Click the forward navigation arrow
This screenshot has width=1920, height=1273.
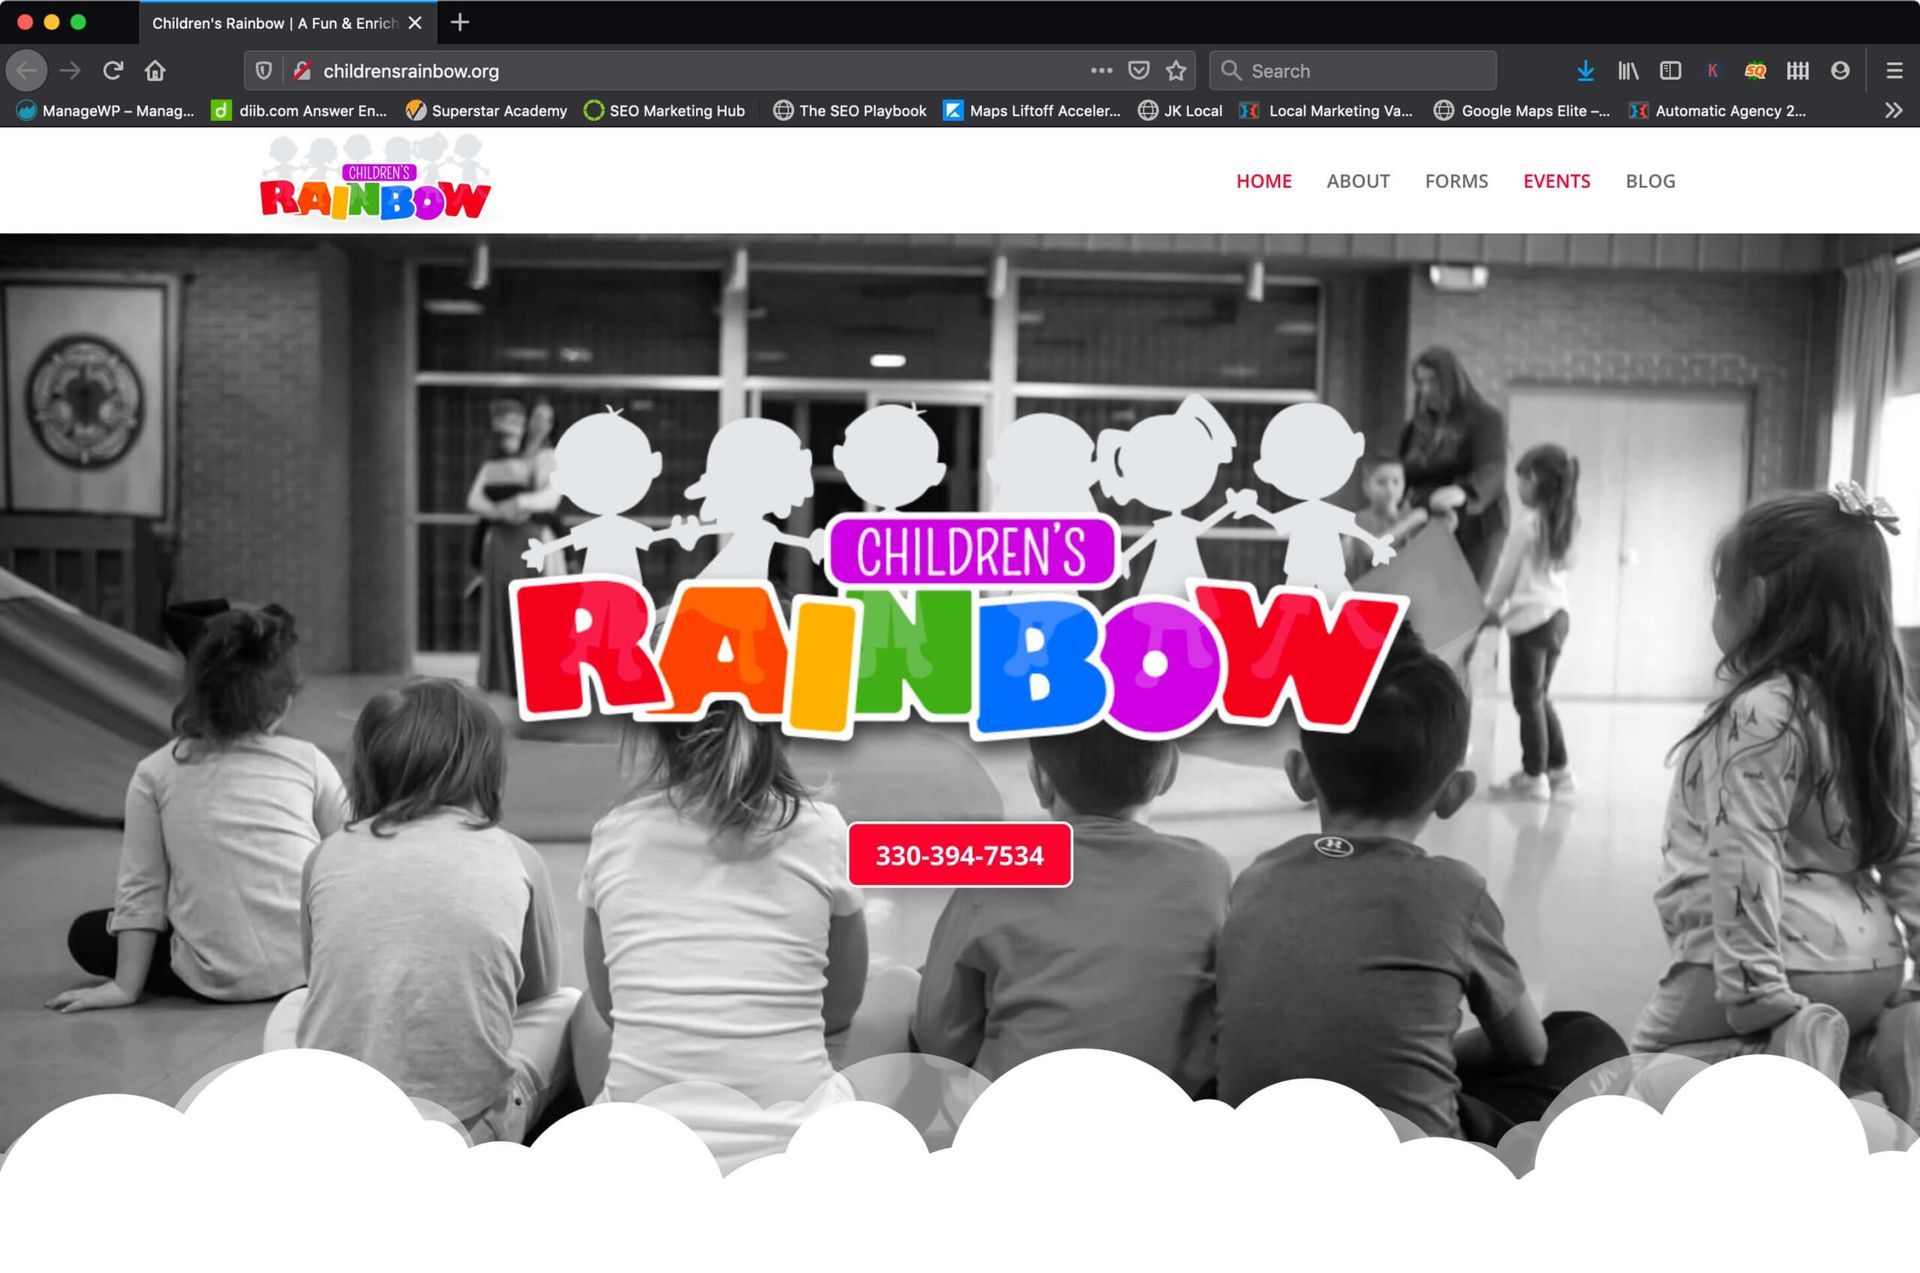click(x=70, y=71)
